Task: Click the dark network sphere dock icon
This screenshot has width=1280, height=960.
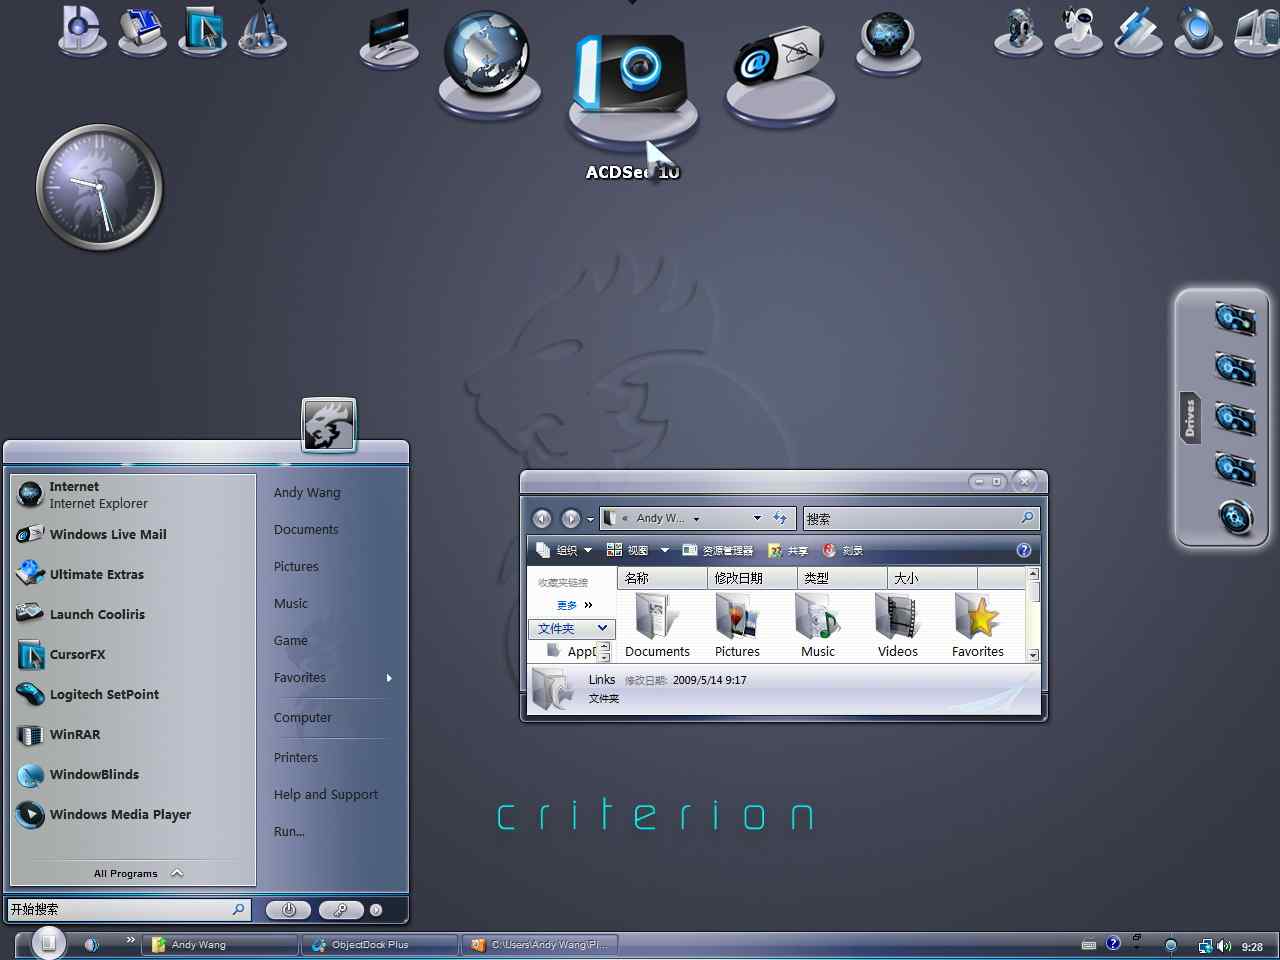Action: coord(888,39)
